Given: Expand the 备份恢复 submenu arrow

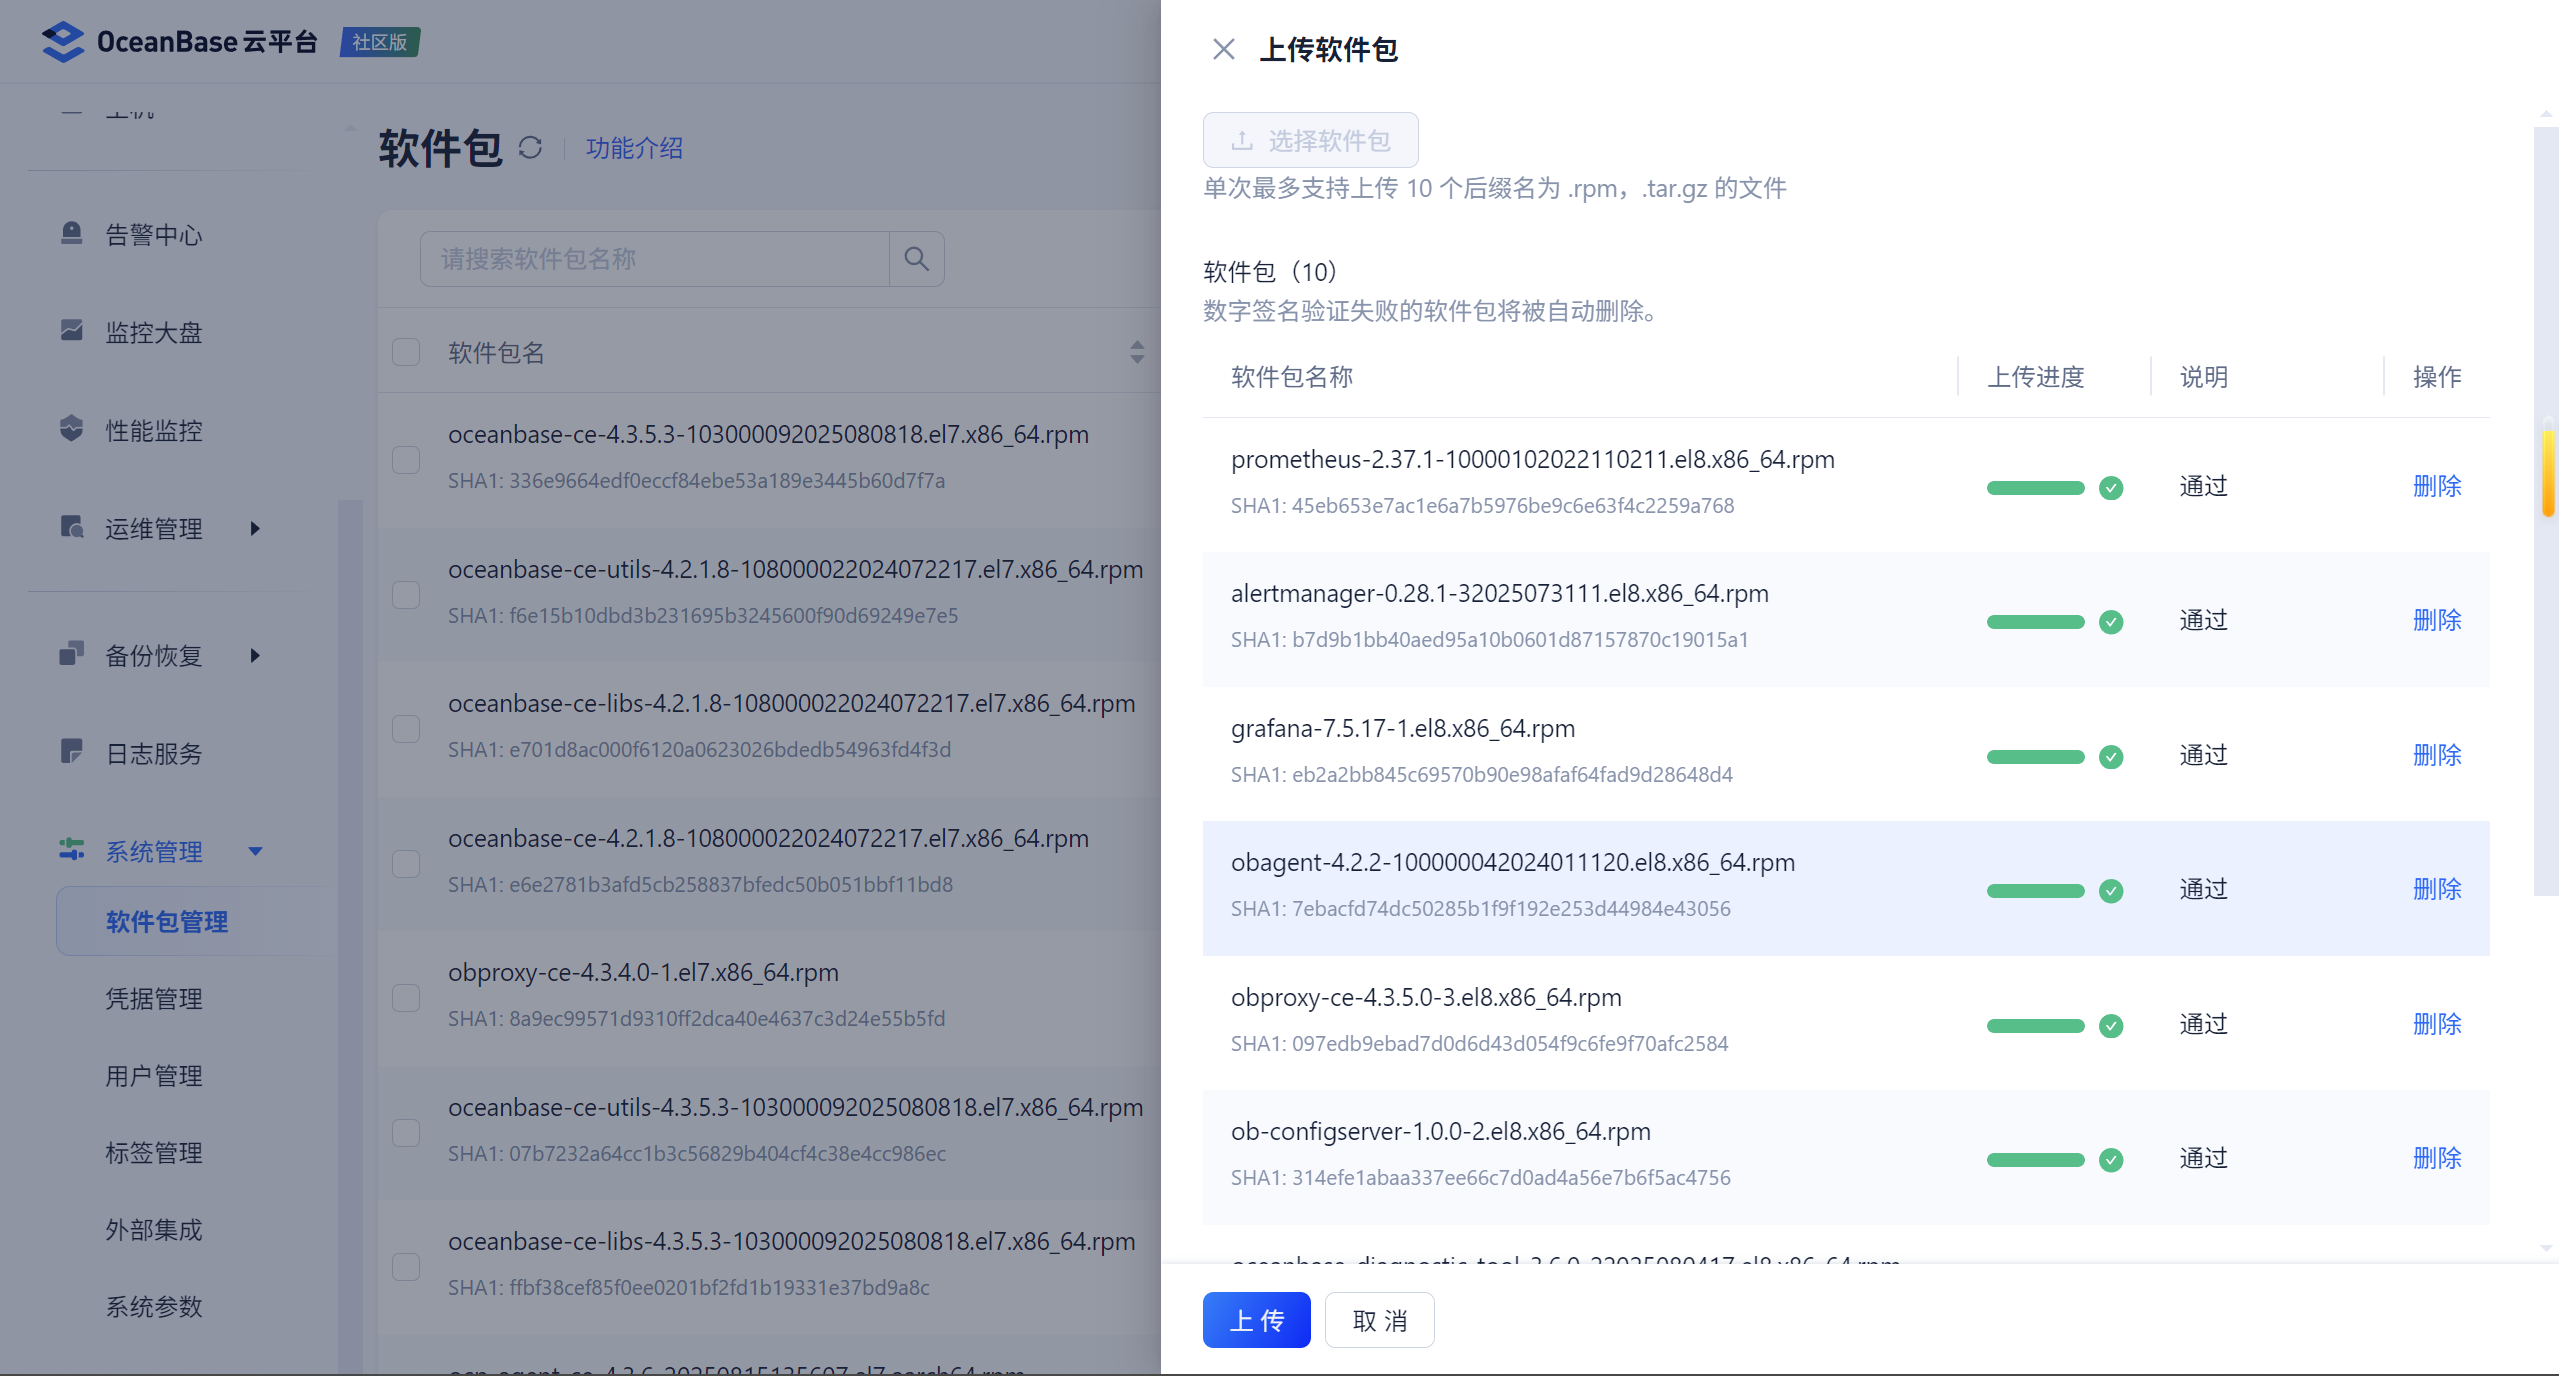Looking at the screenshot, I should [x=255, y=655].
